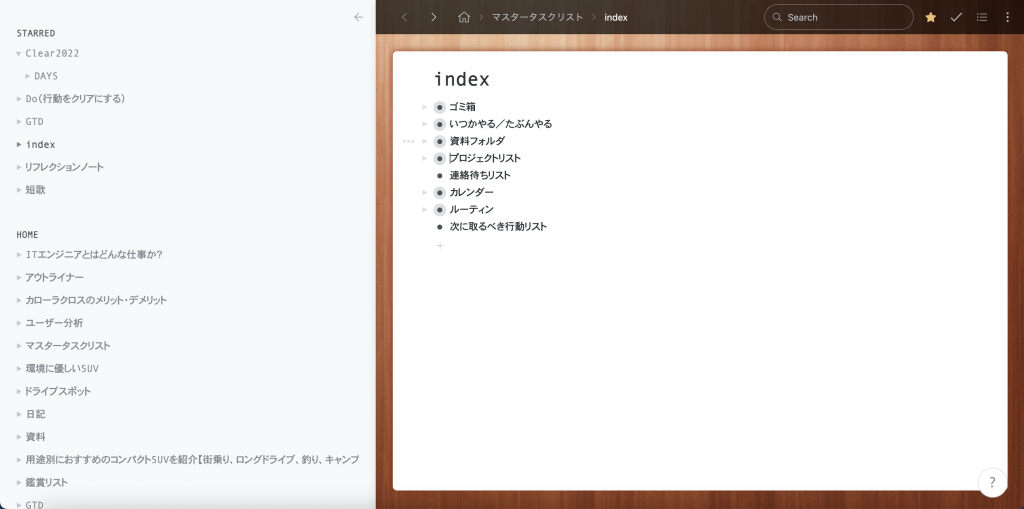Expand the 資料フォルダ item
The height and width of the screenshot is (509, 1024).
click(424, 141)
